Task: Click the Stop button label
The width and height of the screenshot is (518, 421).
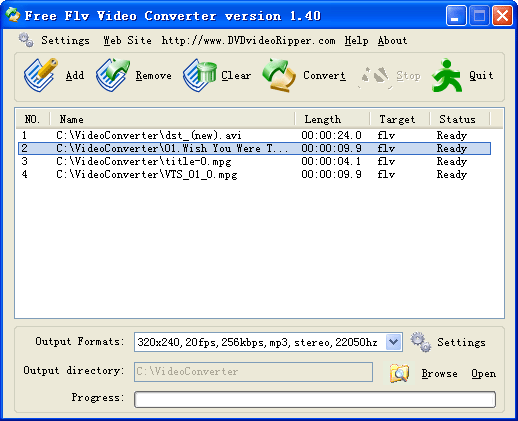Action: pos(408,76)
